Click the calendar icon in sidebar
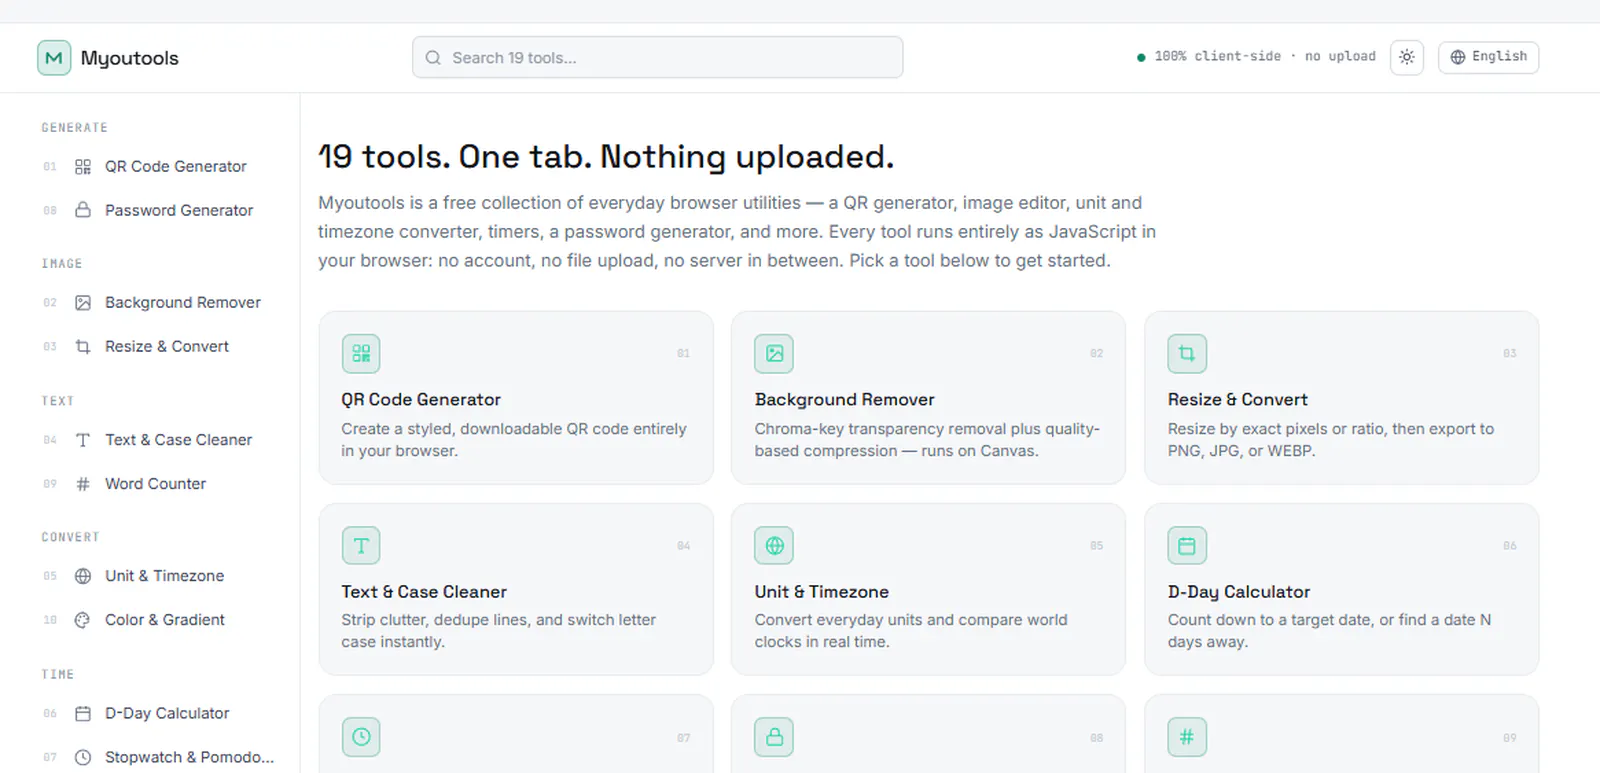Viewport: 1600px width, 773px height. point(83,714)
